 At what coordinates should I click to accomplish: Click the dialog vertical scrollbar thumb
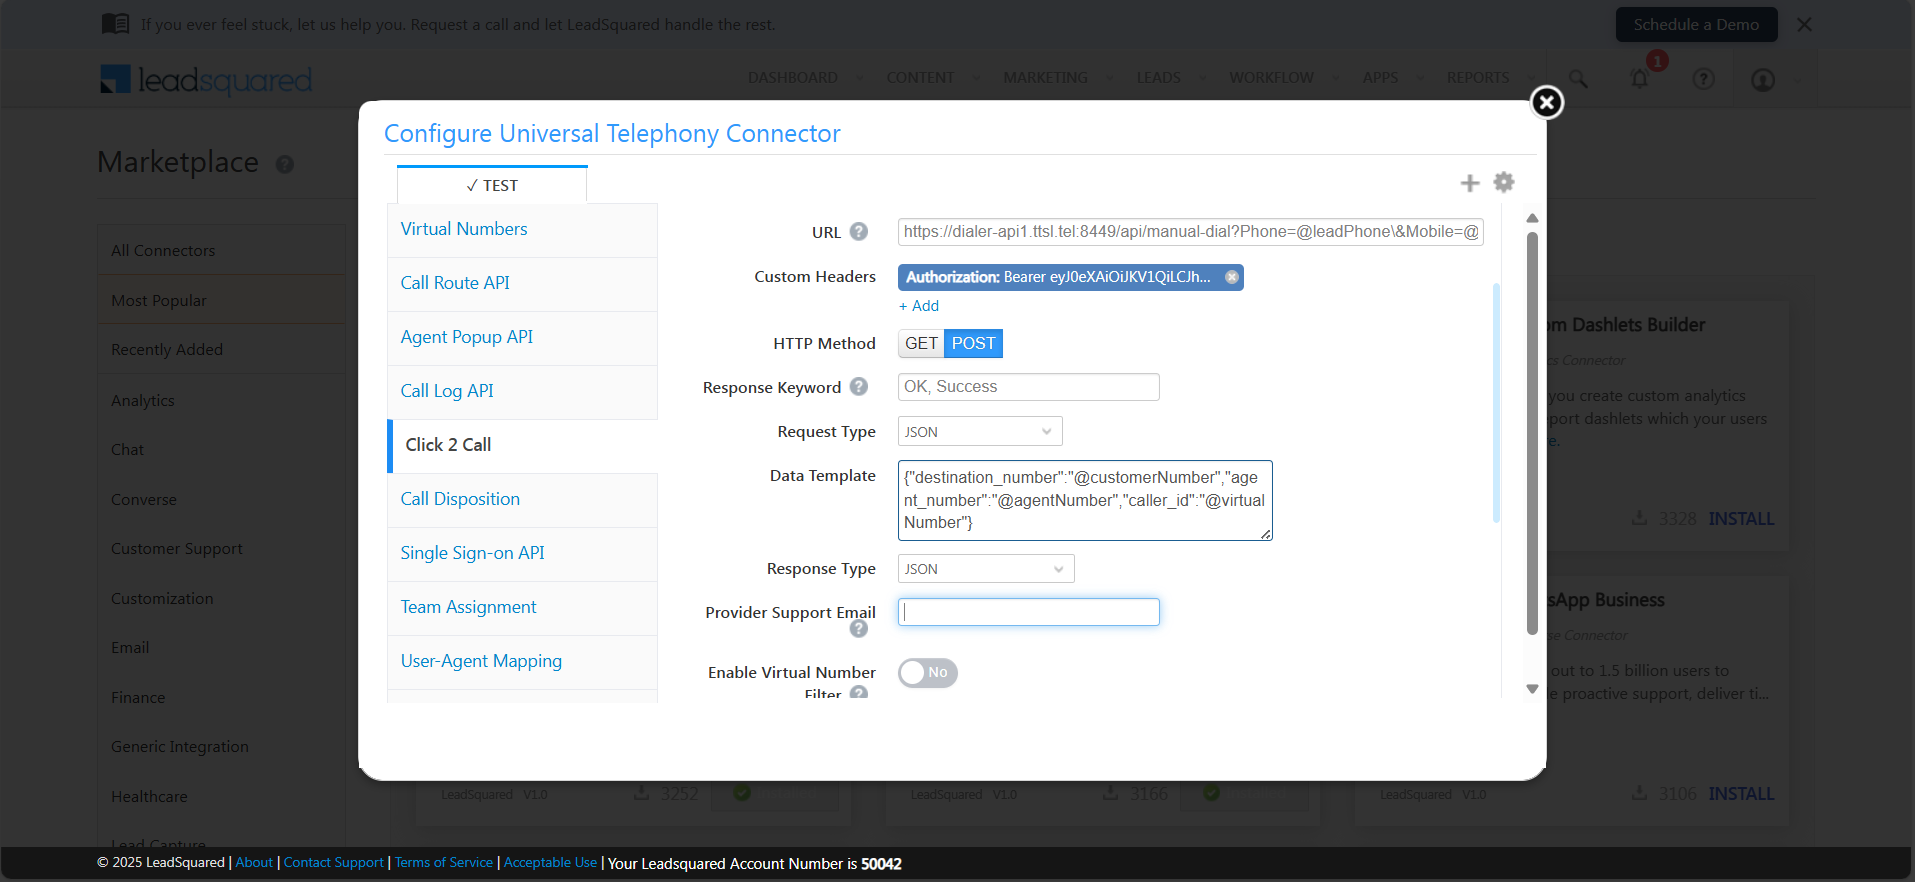(x=1532, y=433)
